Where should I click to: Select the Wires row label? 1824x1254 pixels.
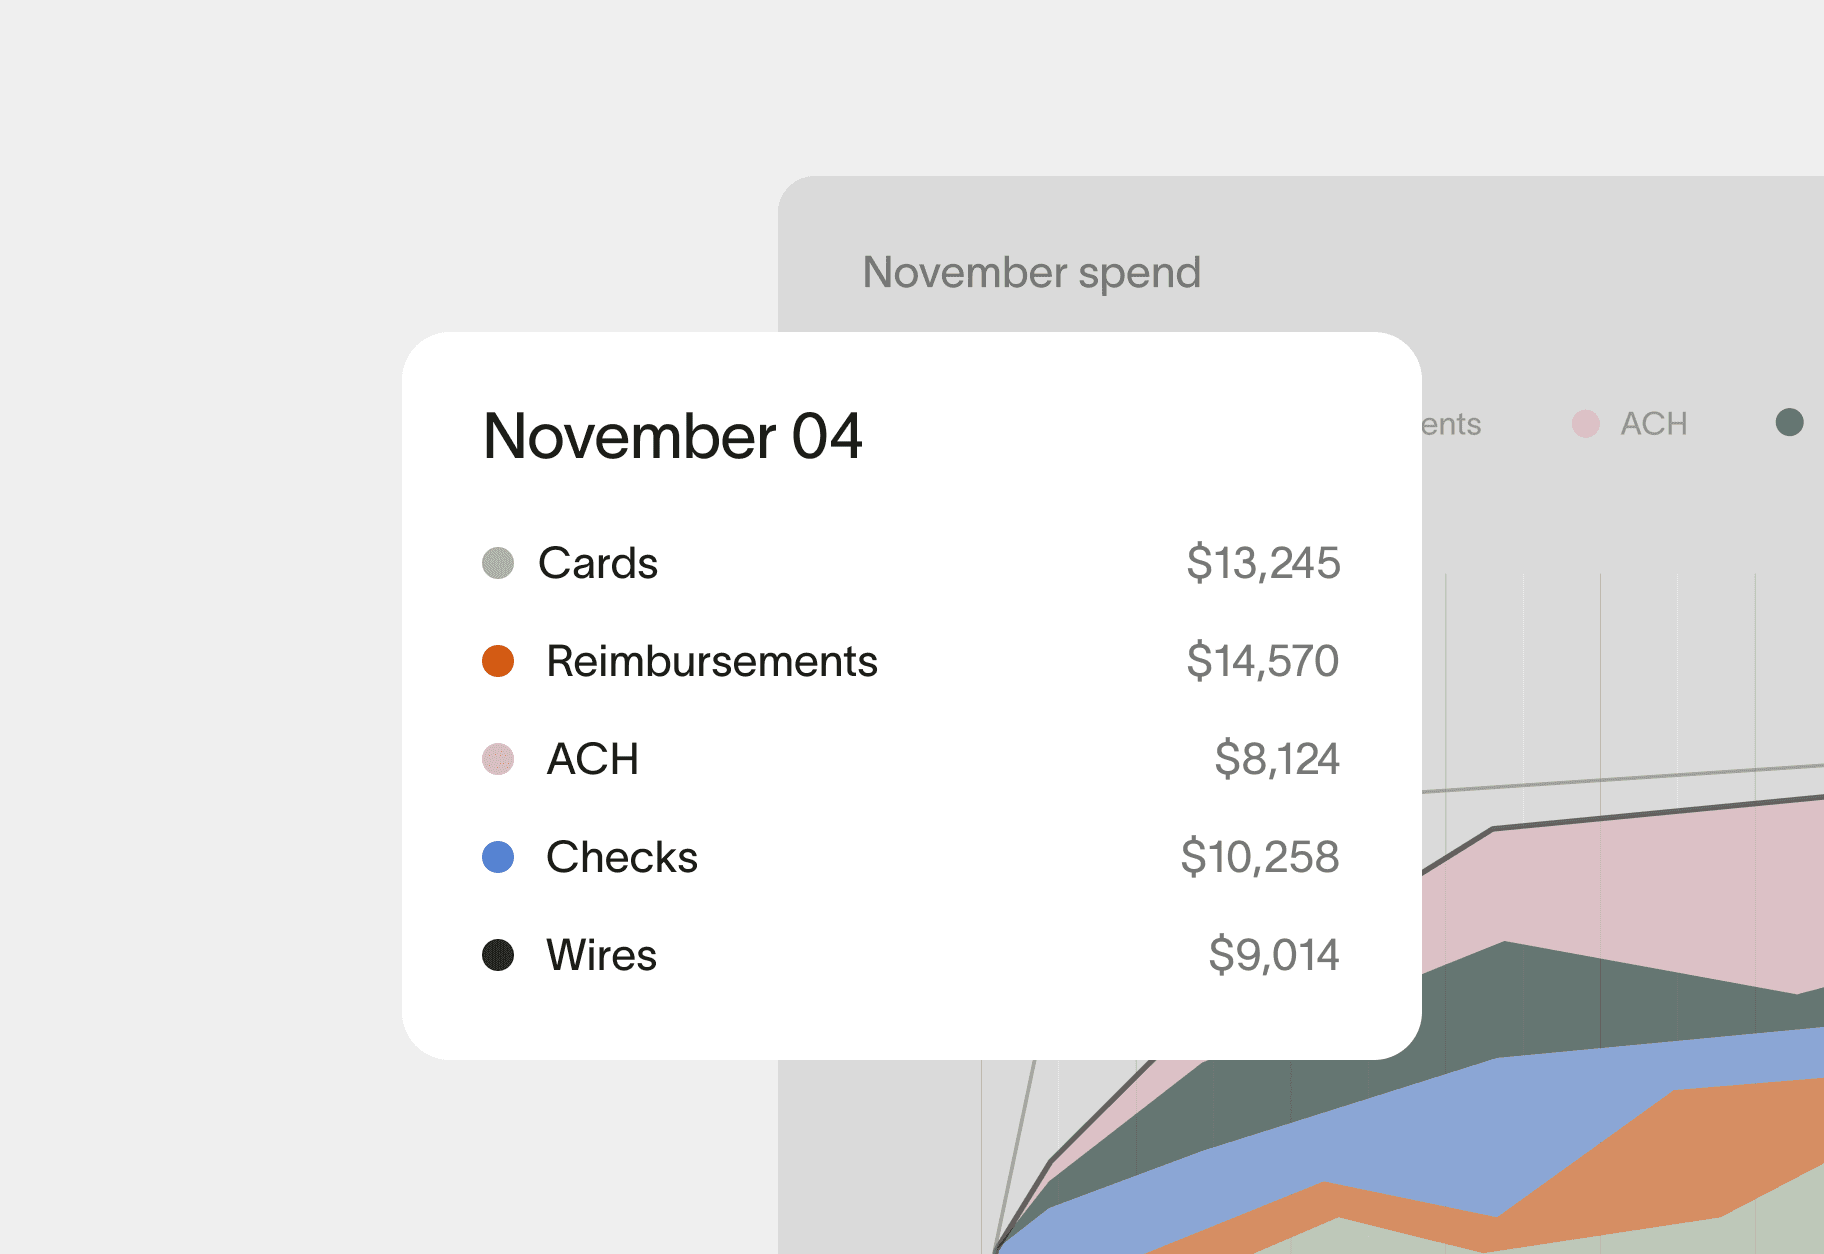(x=601, y=955)
